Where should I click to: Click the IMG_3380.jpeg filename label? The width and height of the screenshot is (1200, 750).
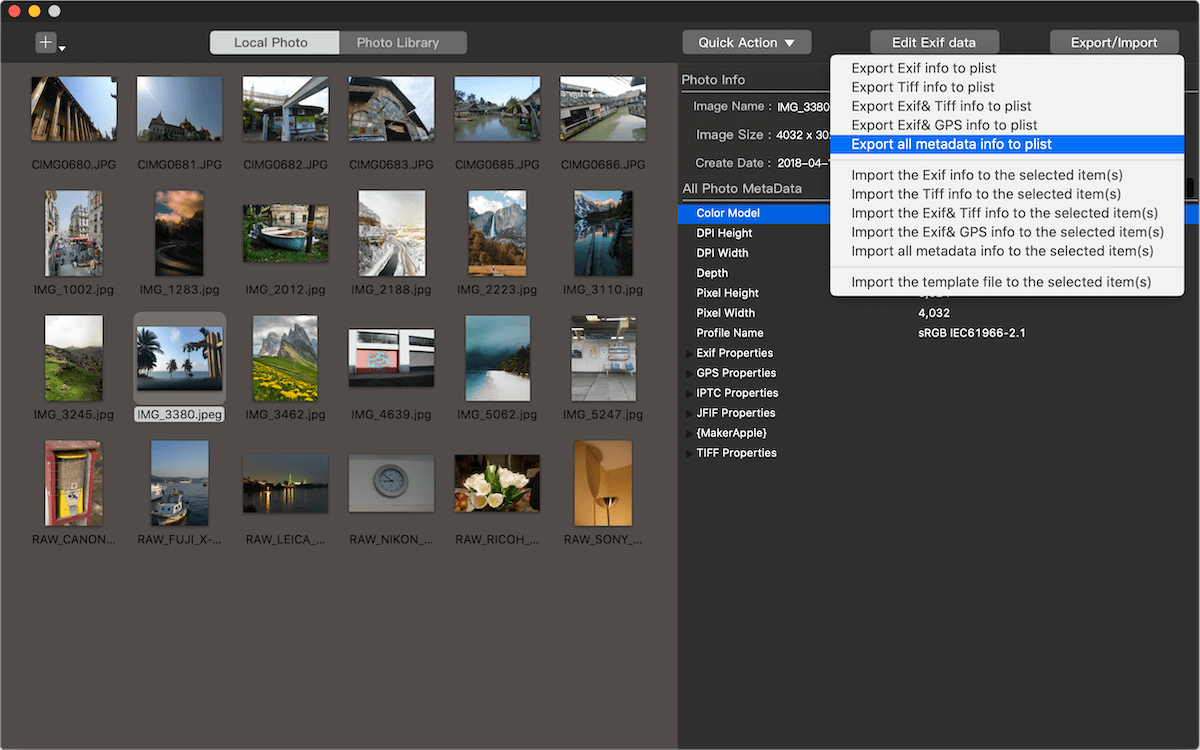click(179, 414)
